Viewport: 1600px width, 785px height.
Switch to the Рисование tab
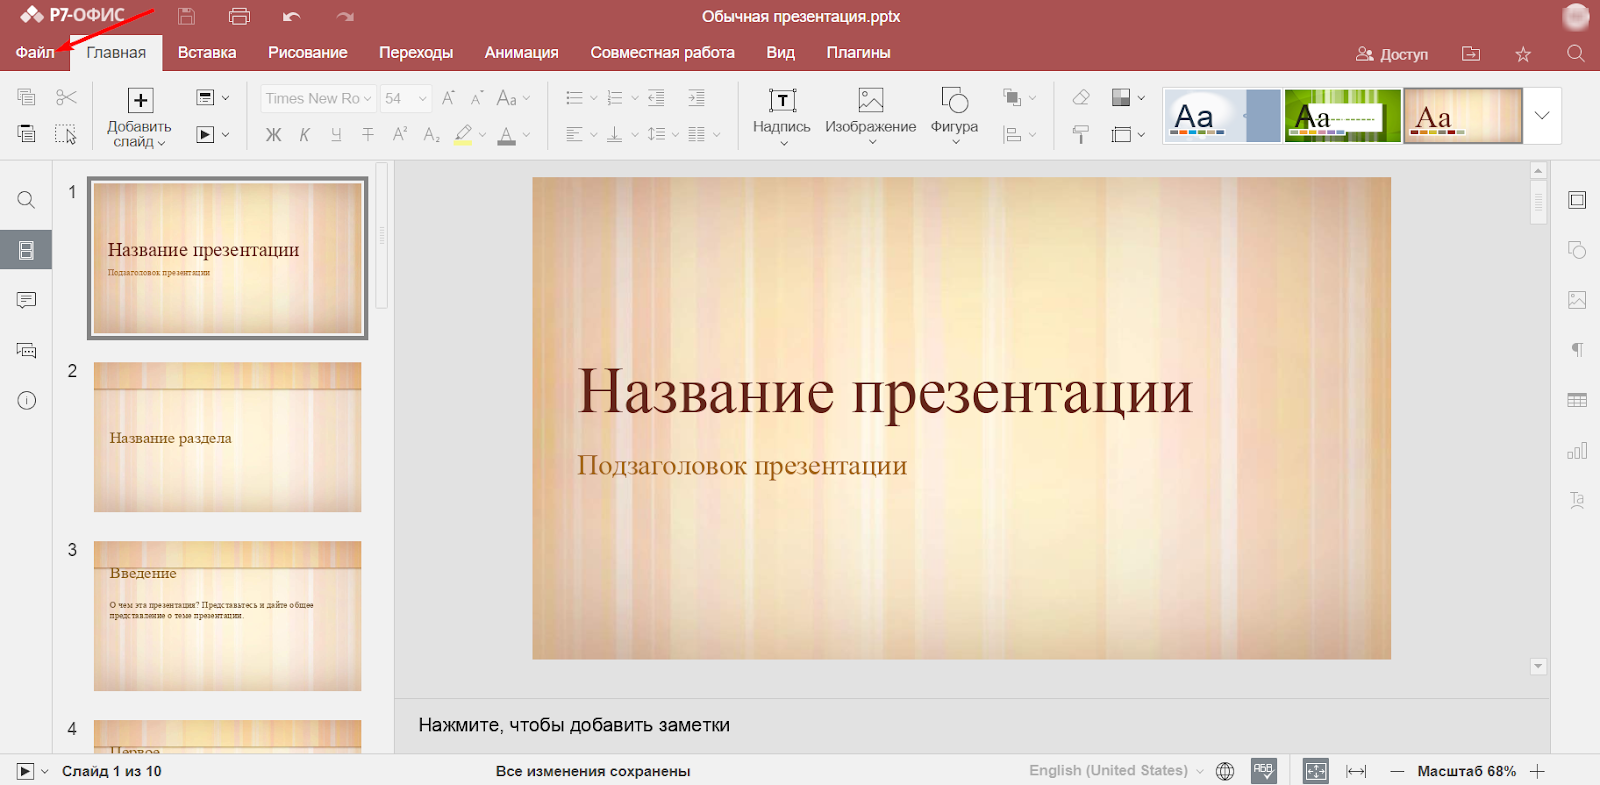[308, 53]
